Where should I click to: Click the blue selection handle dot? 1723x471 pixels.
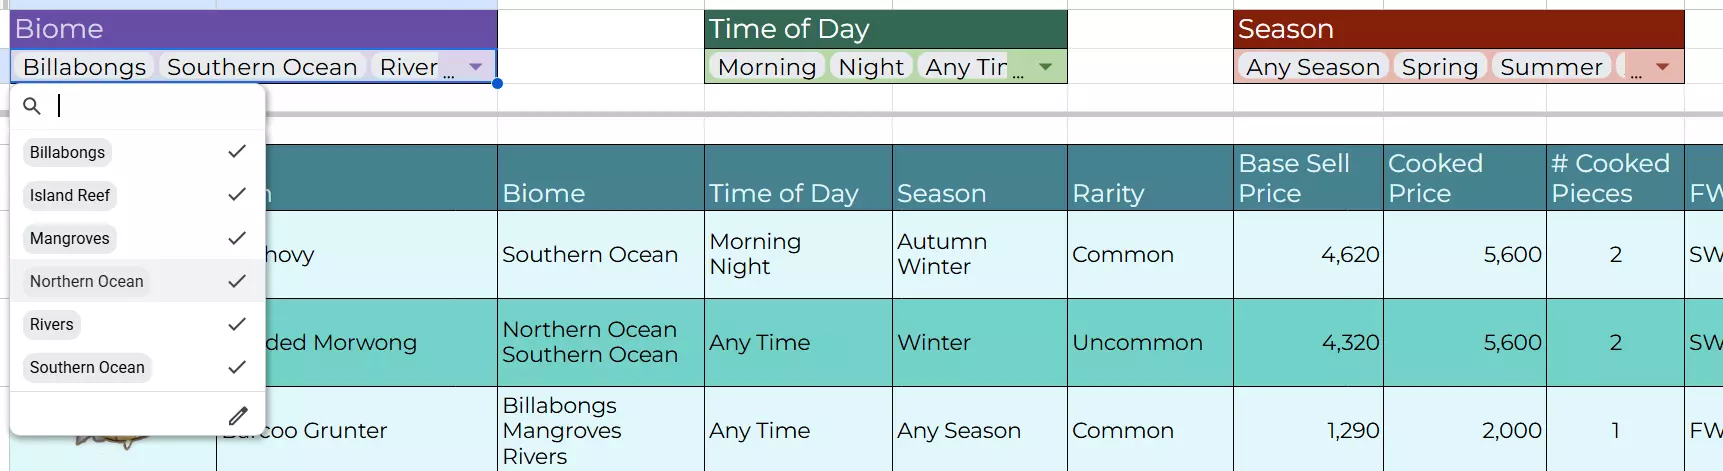[x=497, y=83]
